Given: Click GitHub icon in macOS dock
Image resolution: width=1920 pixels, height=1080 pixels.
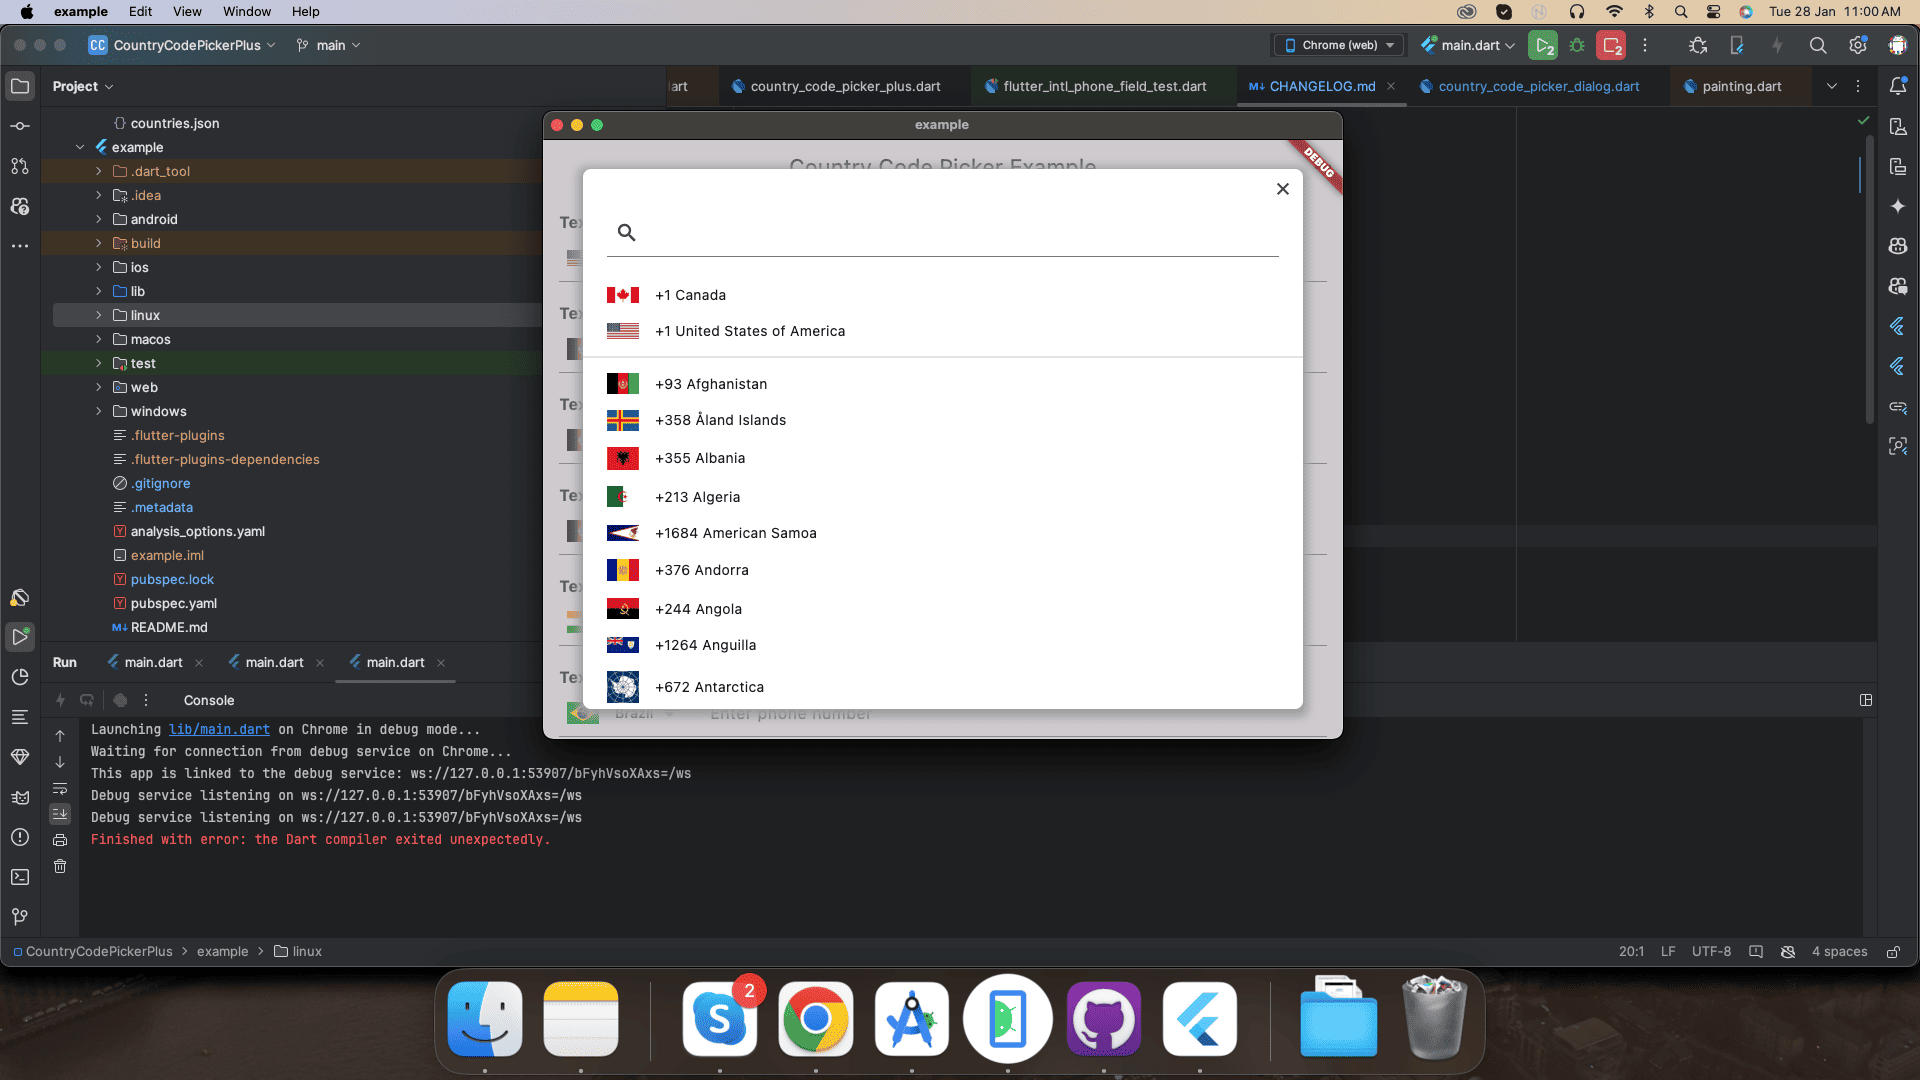Looking at the screenshot, I should pos(1105,1018).
